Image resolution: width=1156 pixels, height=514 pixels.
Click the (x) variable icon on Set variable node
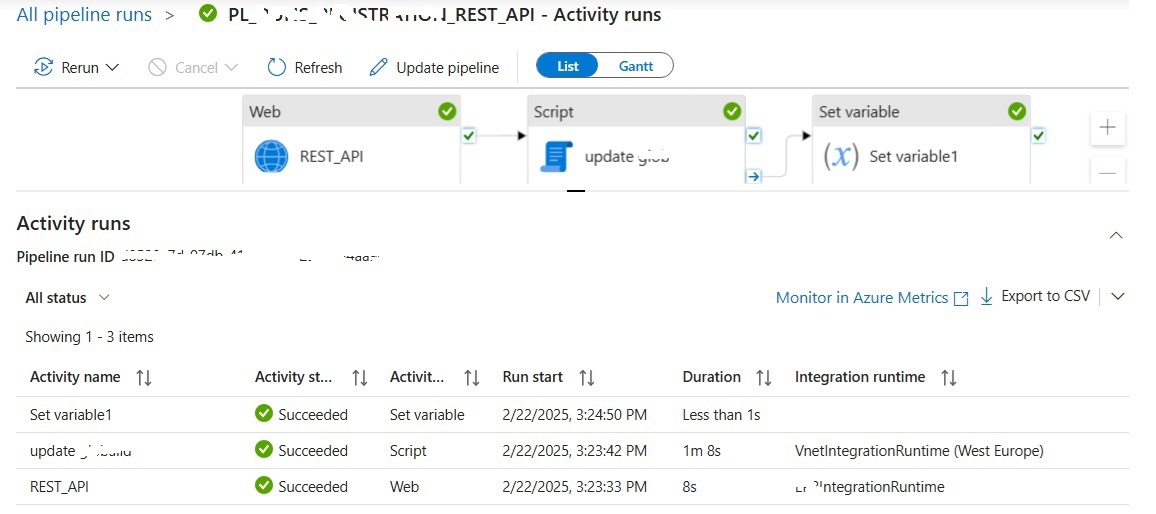(841, 156)
